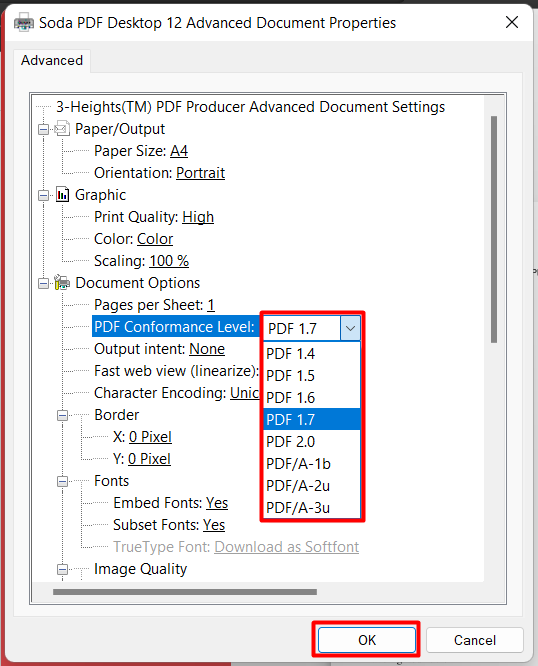Click the vertical scrollbar thumb

[494, 229]
